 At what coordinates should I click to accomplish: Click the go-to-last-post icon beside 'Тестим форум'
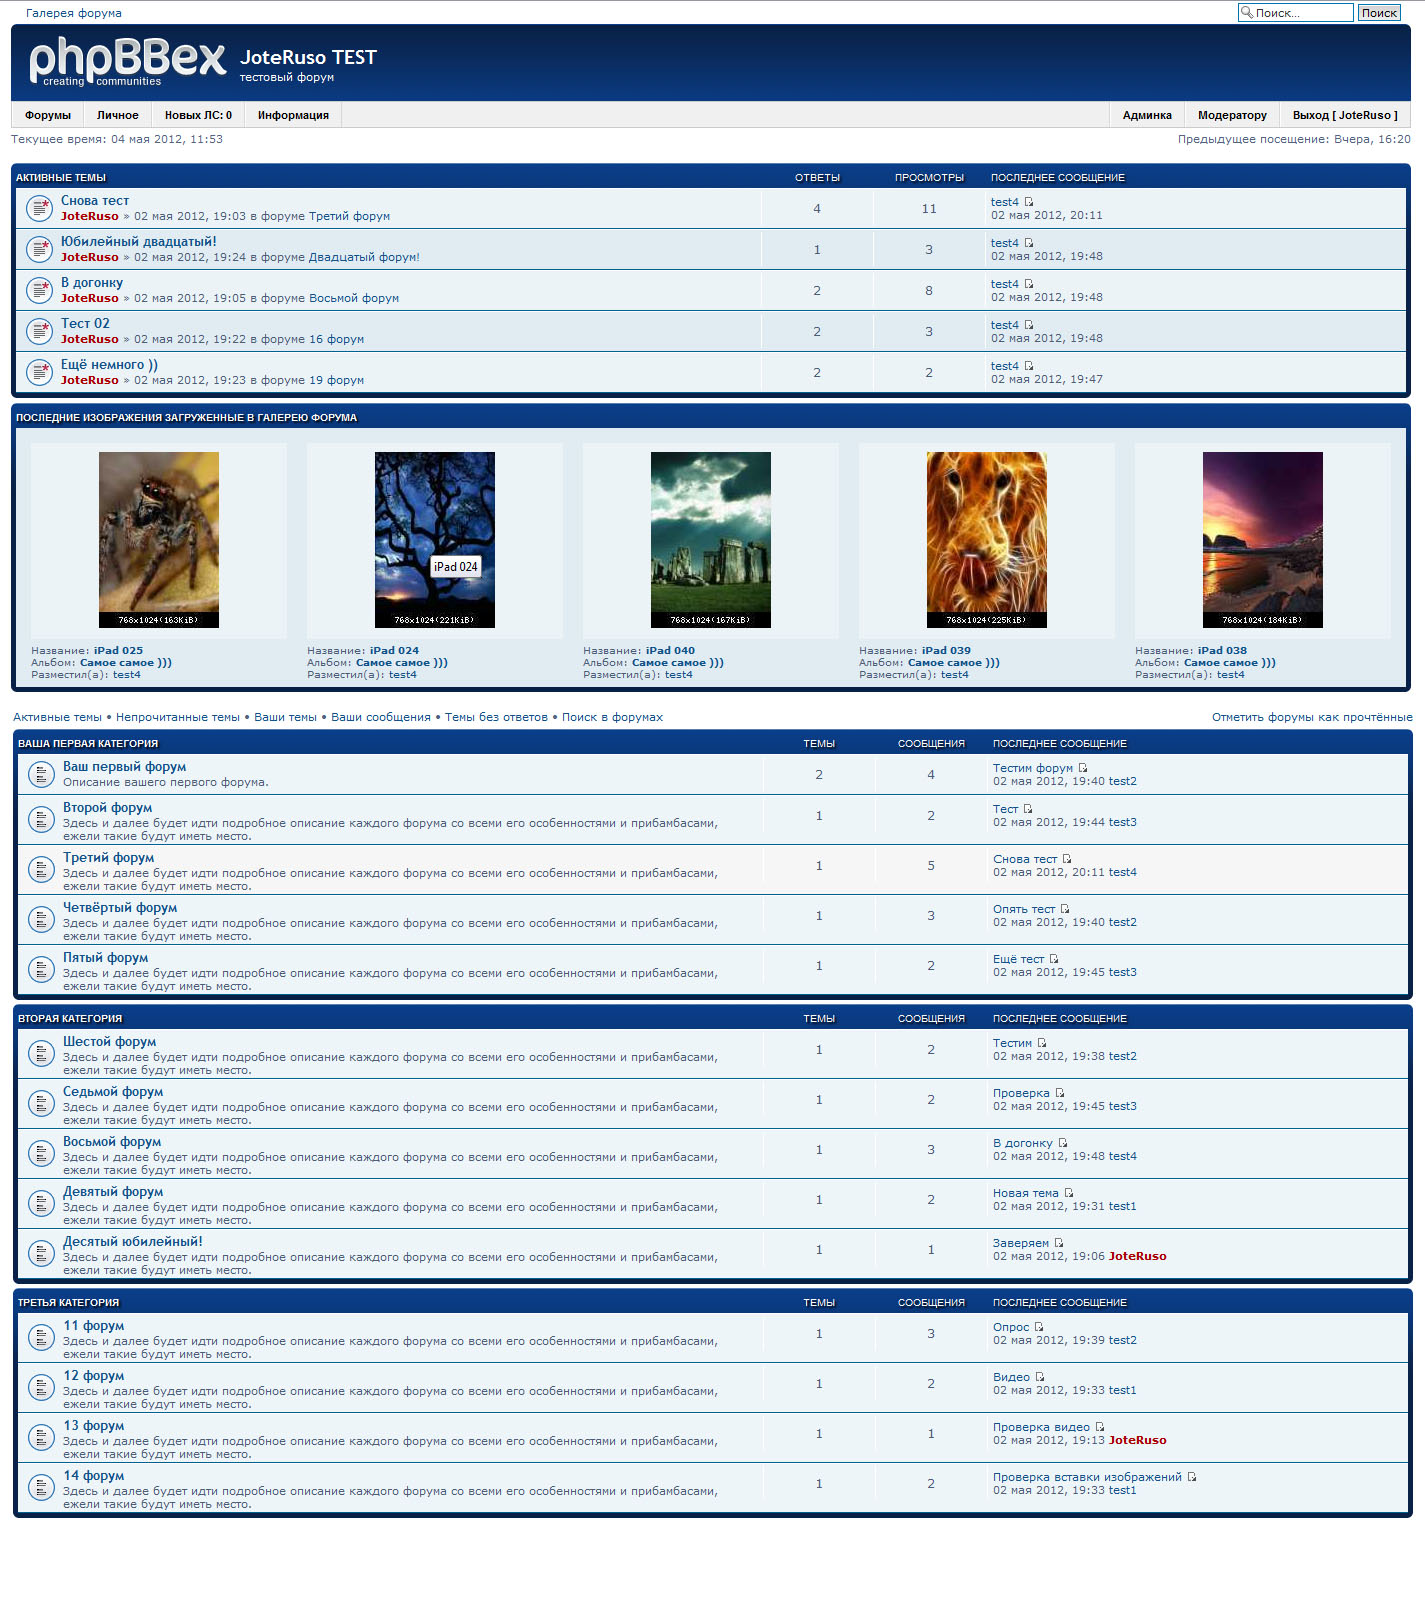click(x=1083, y=768)
